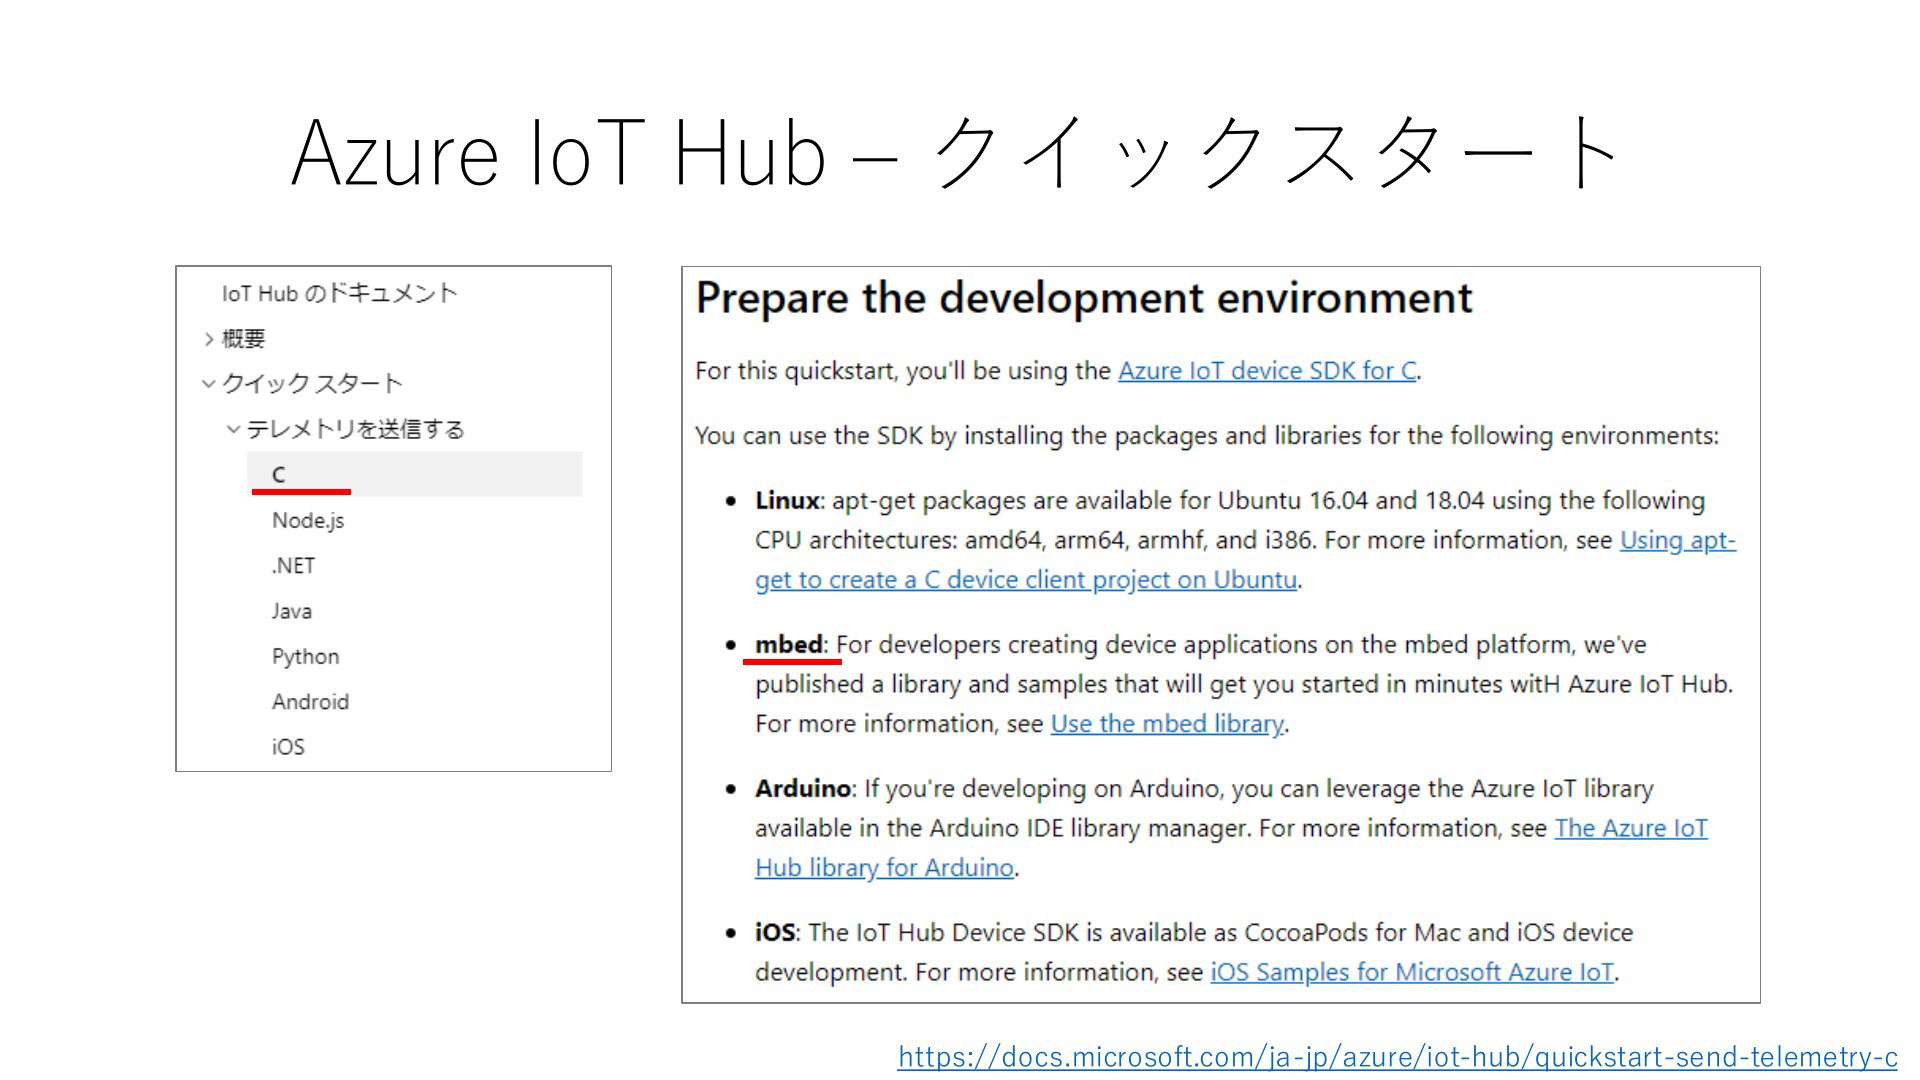
Task: Open iOS Samples for Microsoft Azure IoT link
Action: (1412, 972)
